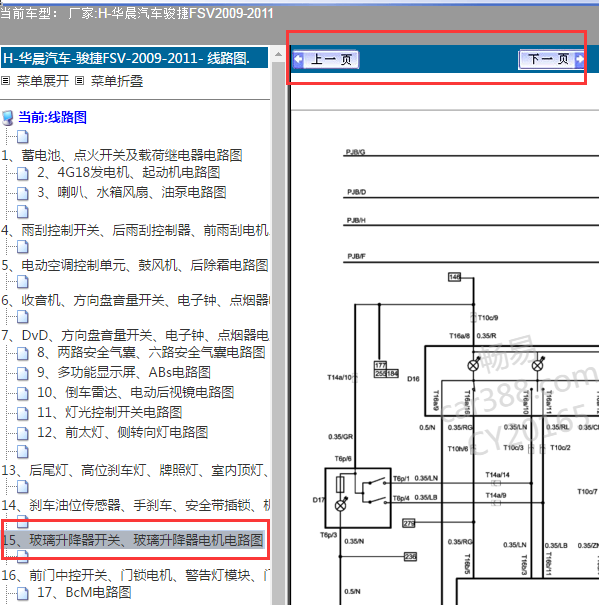
Task: Click the menu-collapse icon before 菜单折叠
Action: (79, 81)
